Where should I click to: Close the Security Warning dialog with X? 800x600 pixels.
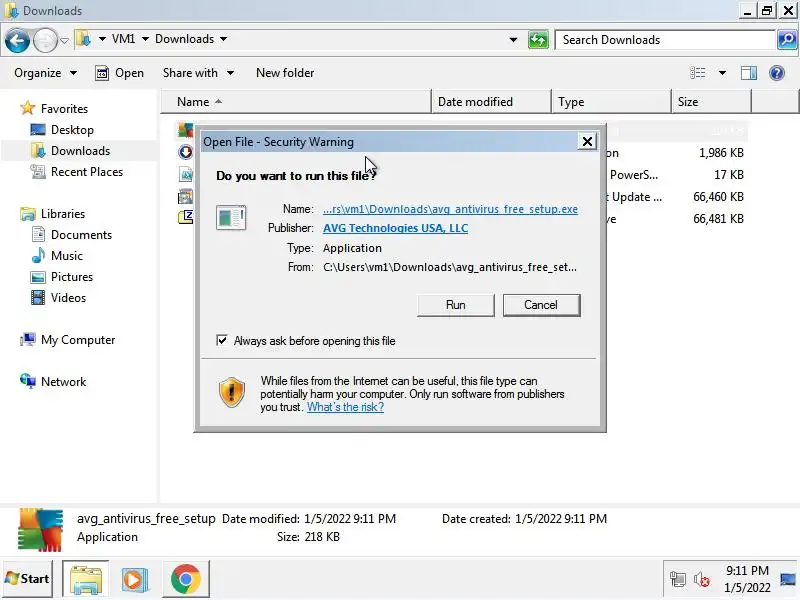[587, 141]
